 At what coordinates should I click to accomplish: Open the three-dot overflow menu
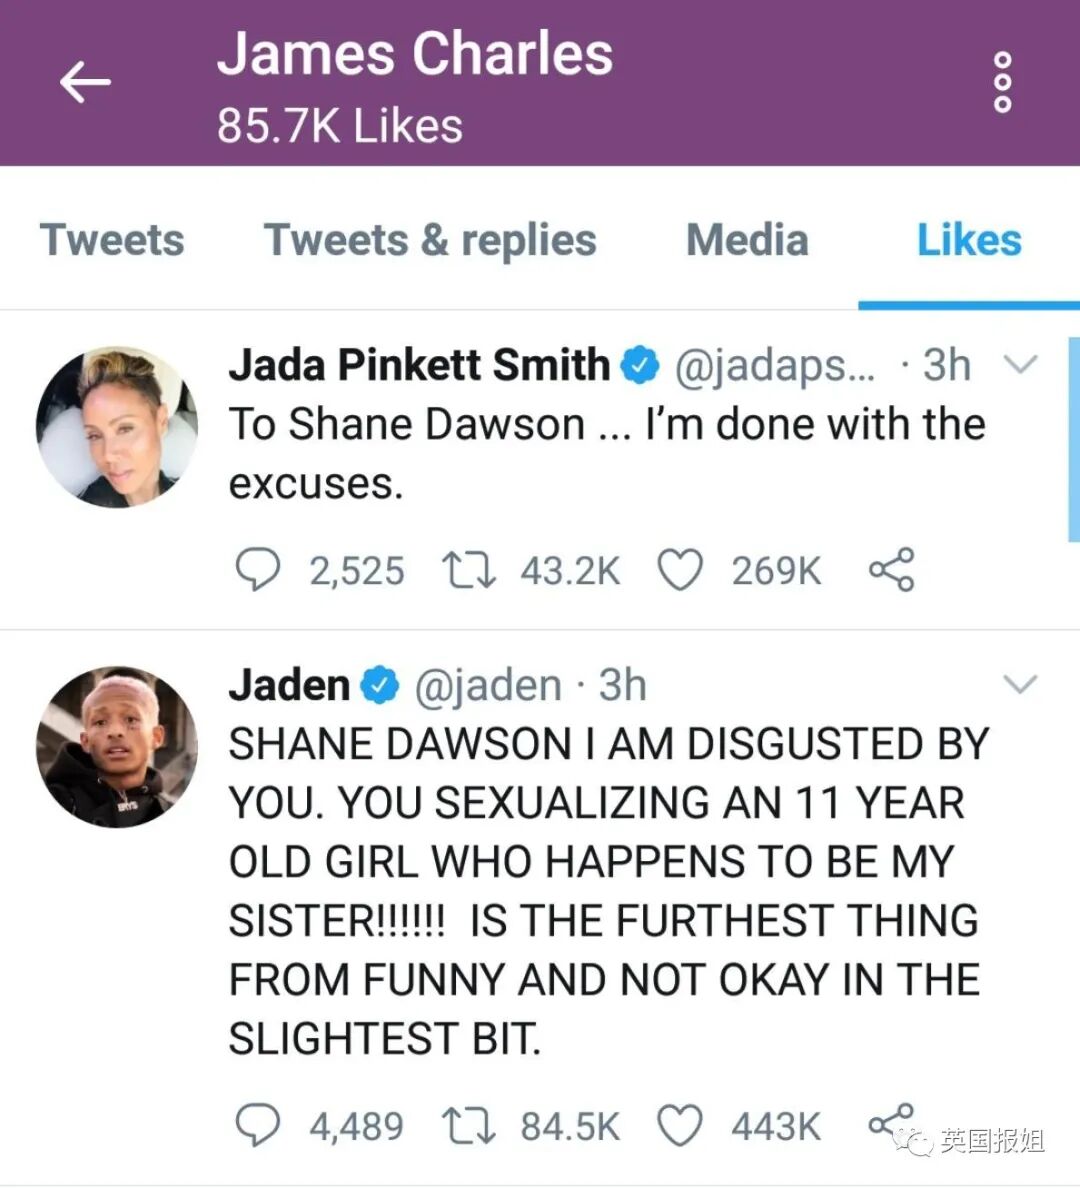1003,82
